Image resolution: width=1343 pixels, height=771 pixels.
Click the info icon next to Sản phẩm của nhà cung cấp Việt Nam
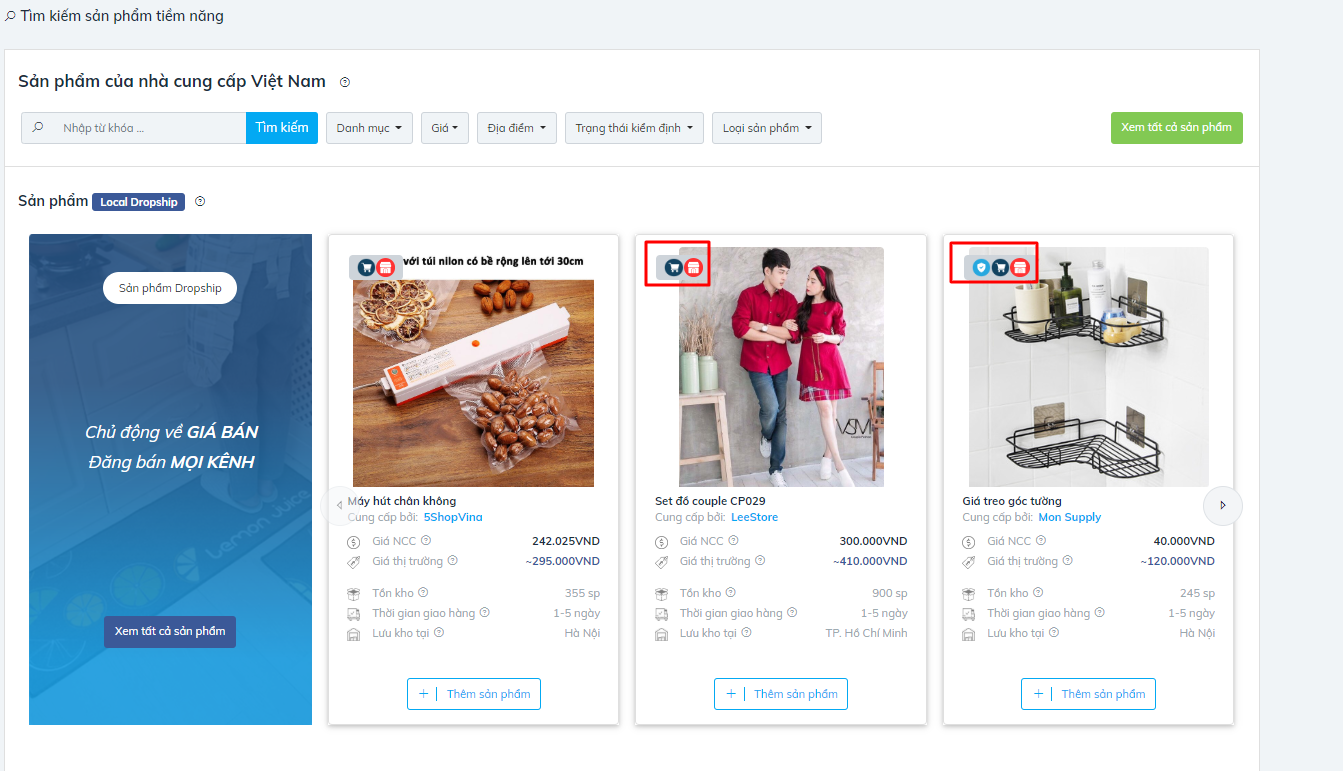345,82
